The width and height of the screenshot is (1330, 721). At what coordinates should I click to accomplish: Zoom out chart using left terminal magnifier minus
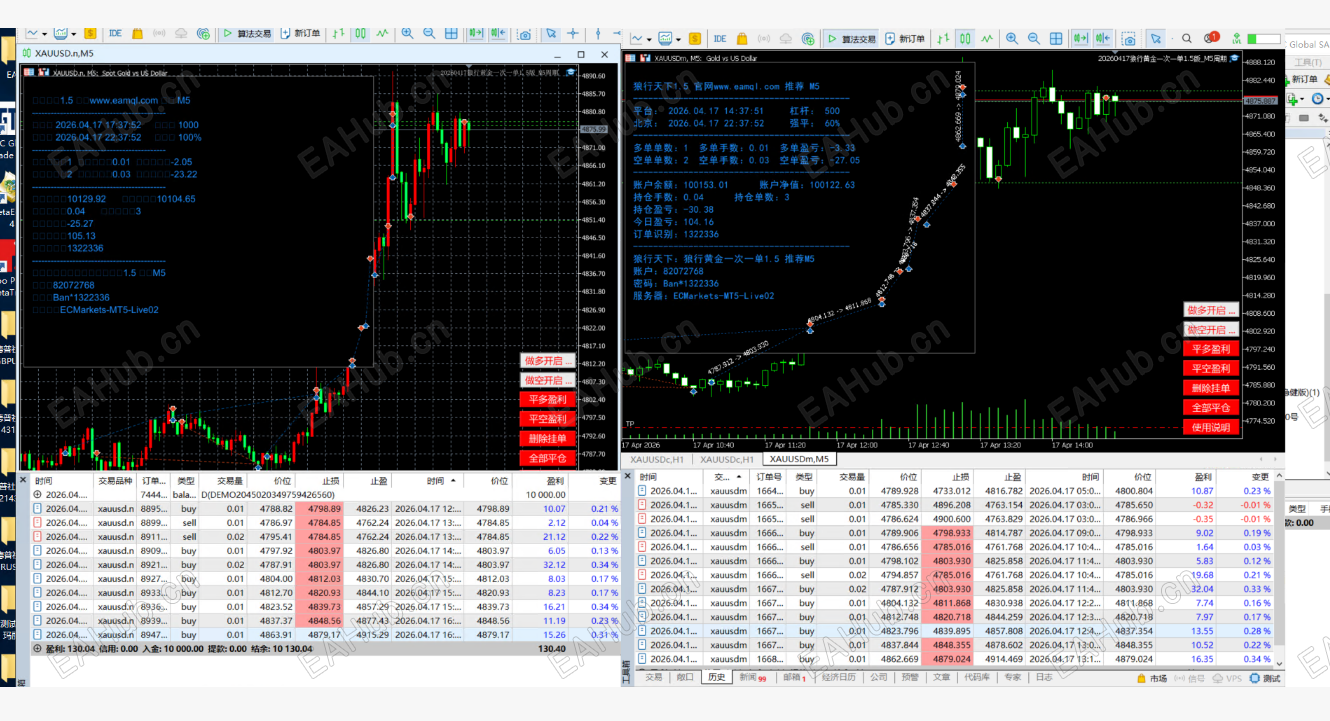pyautogui.click(x=429, y=33)
